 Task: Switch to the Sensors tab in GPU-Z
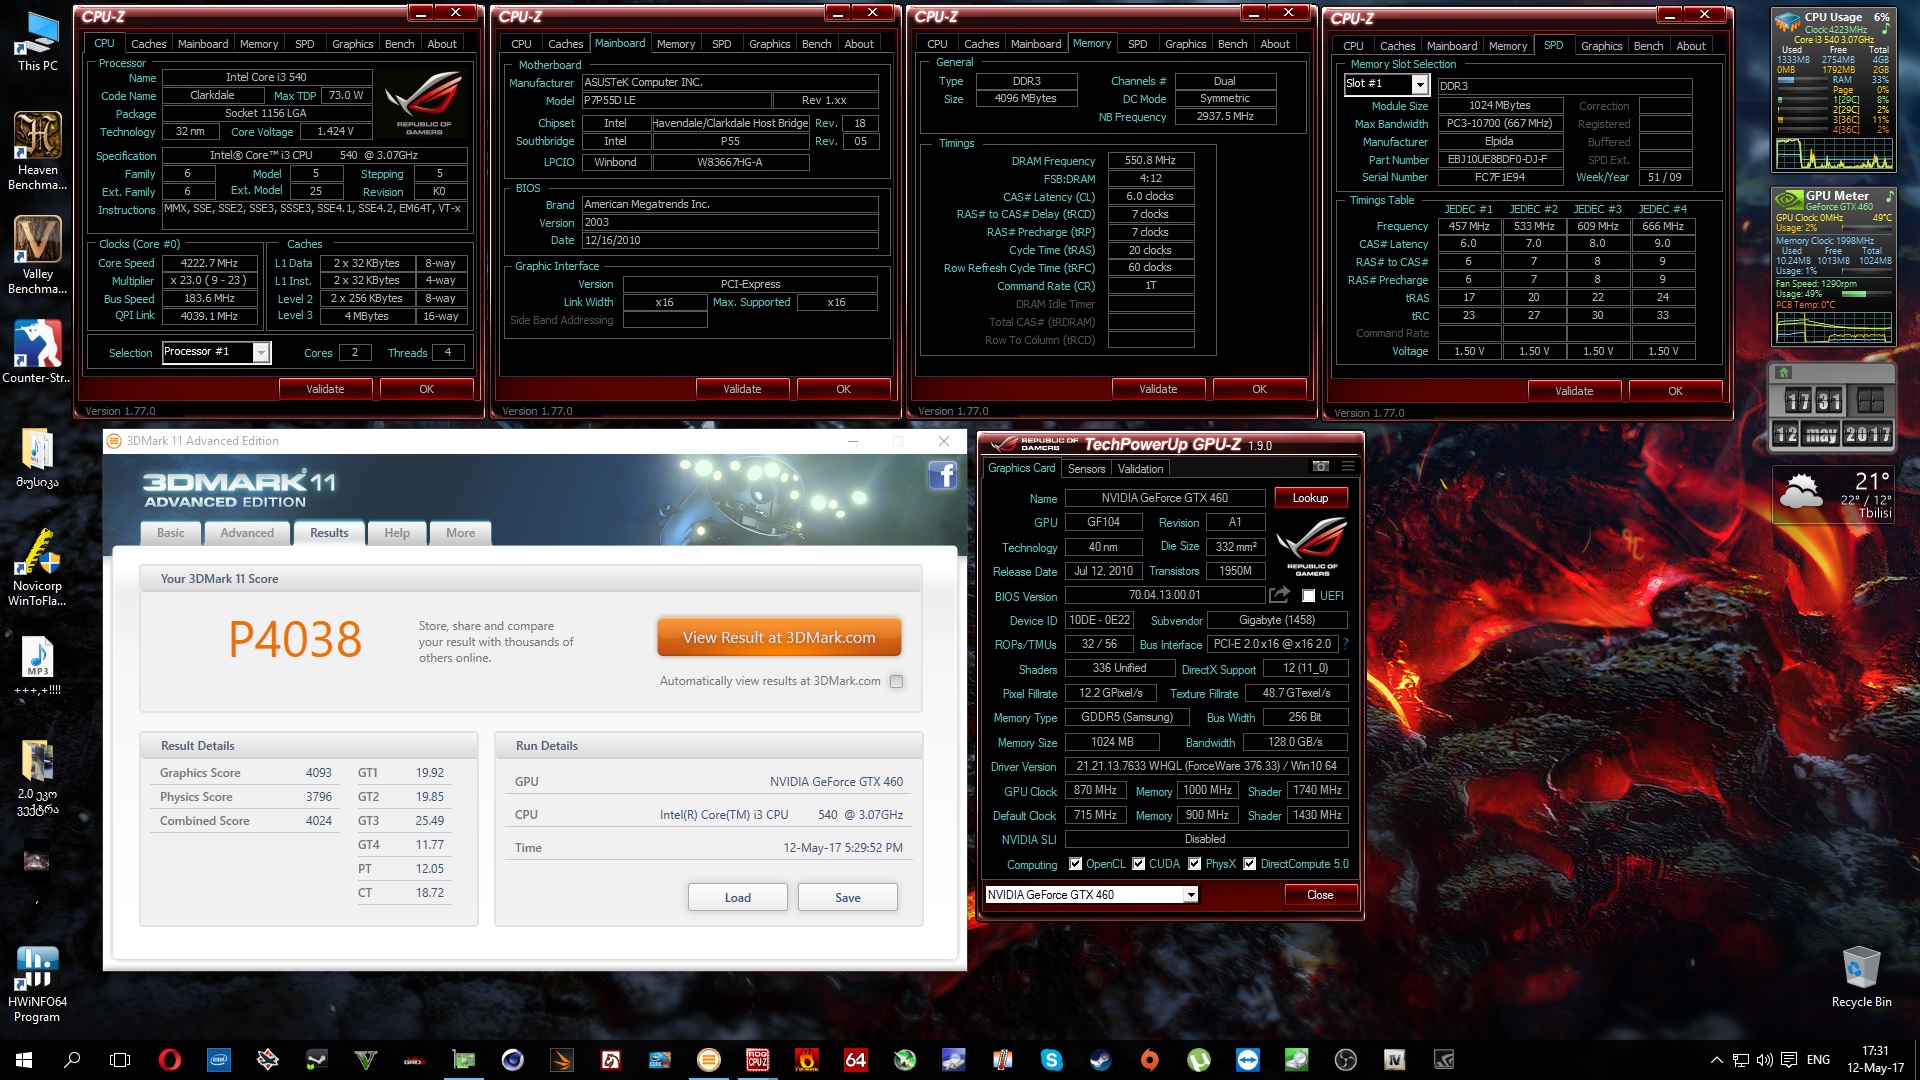[1086, 469]
